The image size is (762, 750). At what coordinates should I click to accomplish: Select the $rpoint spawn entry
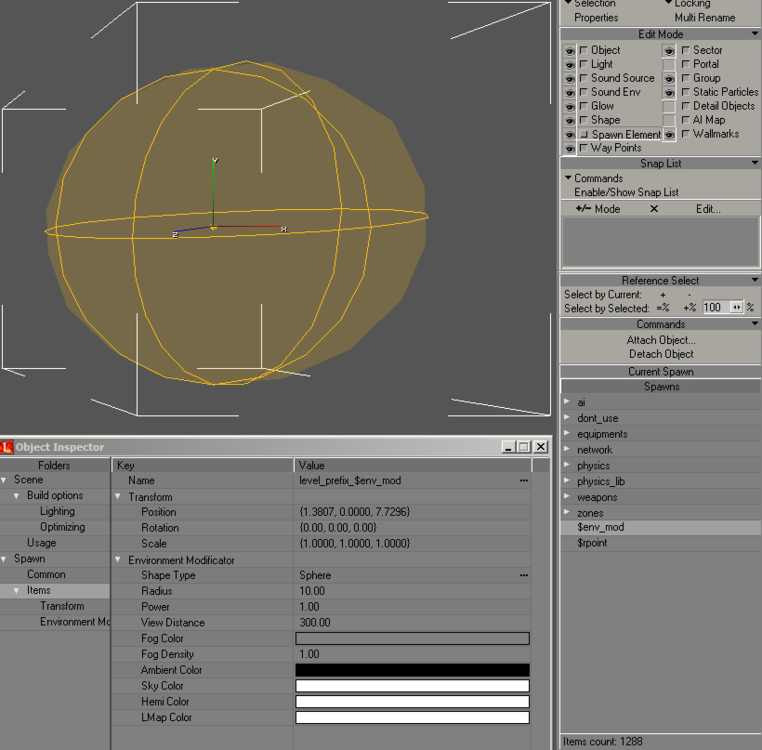pos(592,543)
